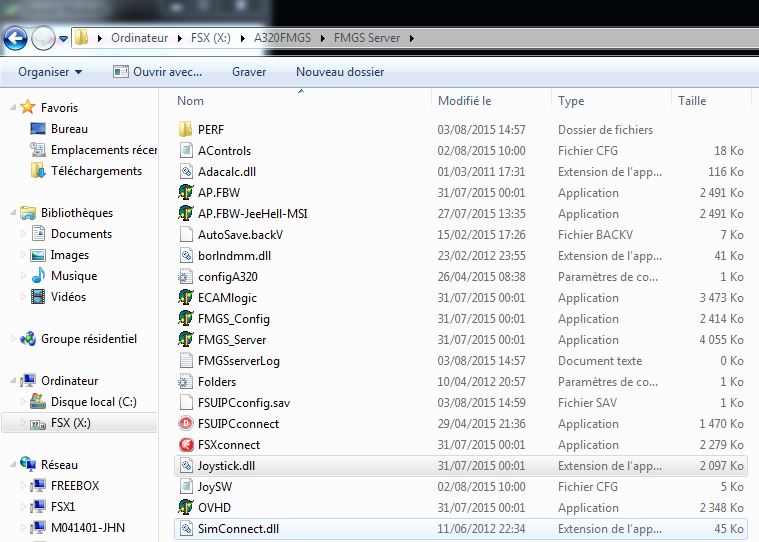759x542 pixels.
Task: Select A320FMGS in the address breadcrumb
Action: pyautogui.click(x=282, y=38)
